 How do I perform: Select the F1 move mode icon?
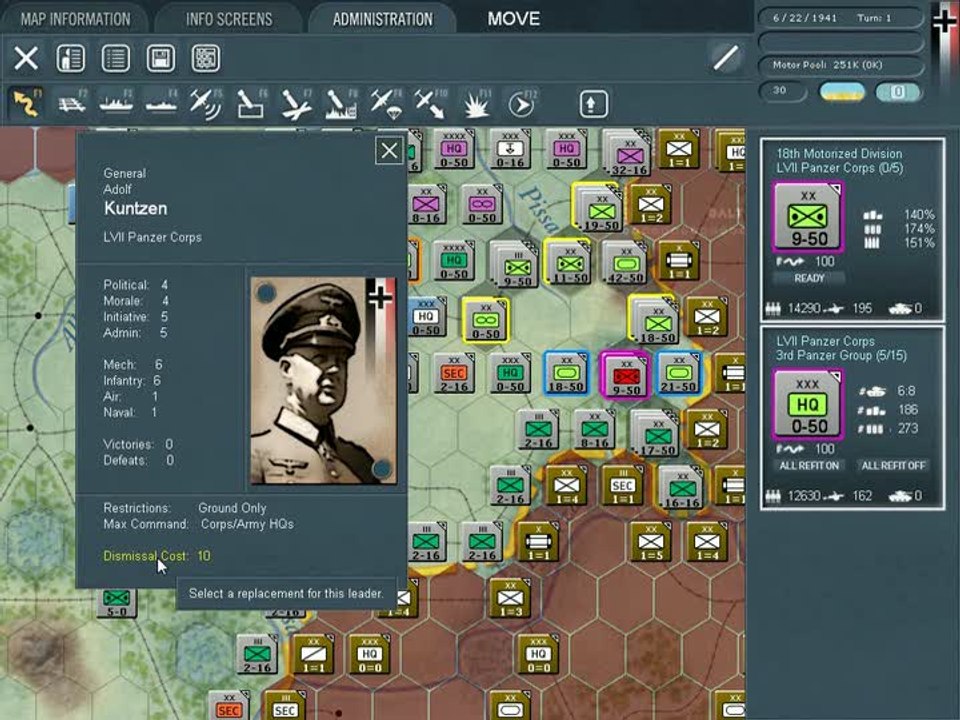point(26,103)
